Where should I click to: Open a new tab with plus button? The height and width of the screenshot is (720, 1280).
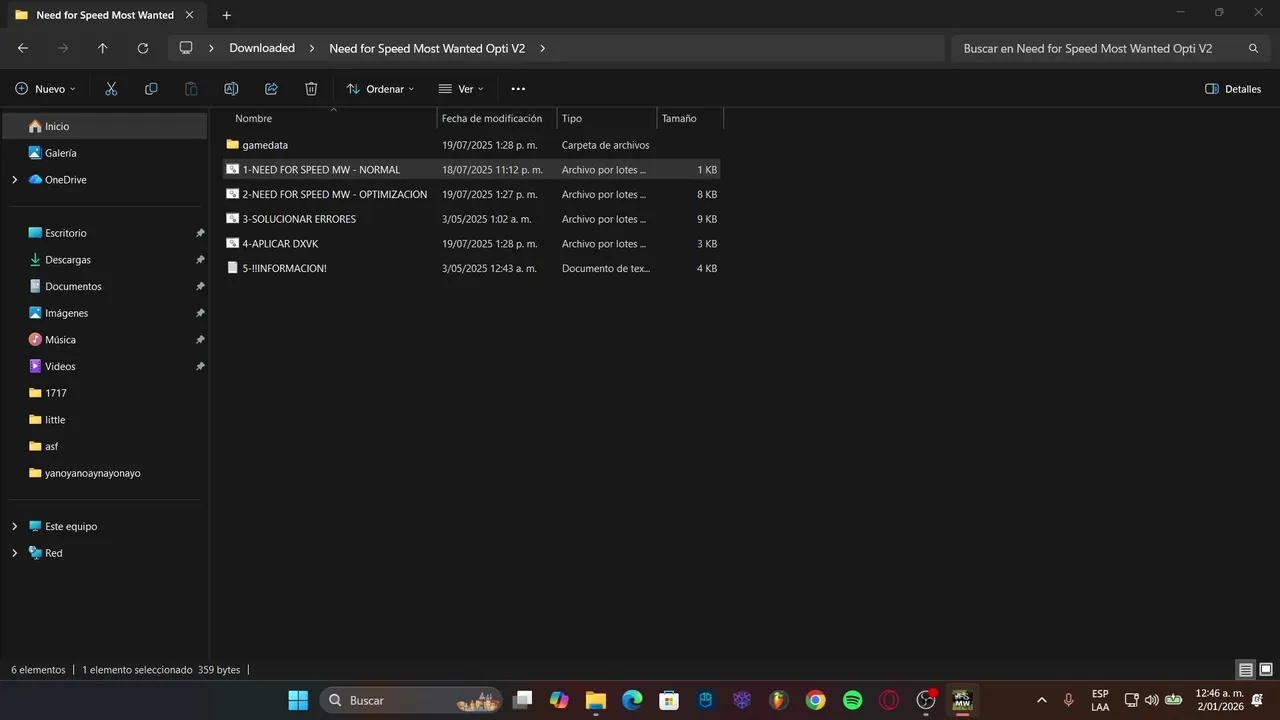point(227,15)
